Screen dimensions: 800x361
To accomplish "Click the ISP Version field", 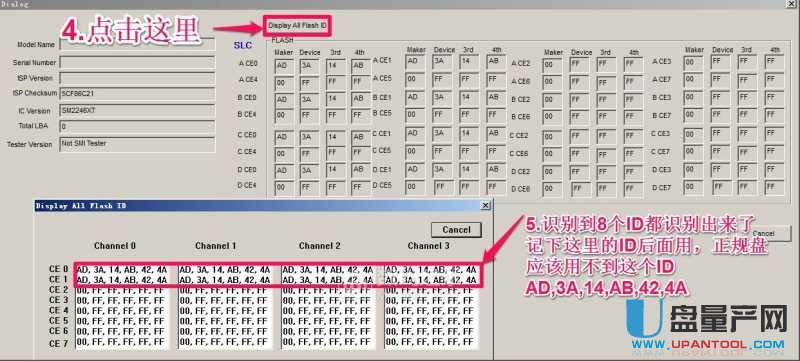I will 137,78.
